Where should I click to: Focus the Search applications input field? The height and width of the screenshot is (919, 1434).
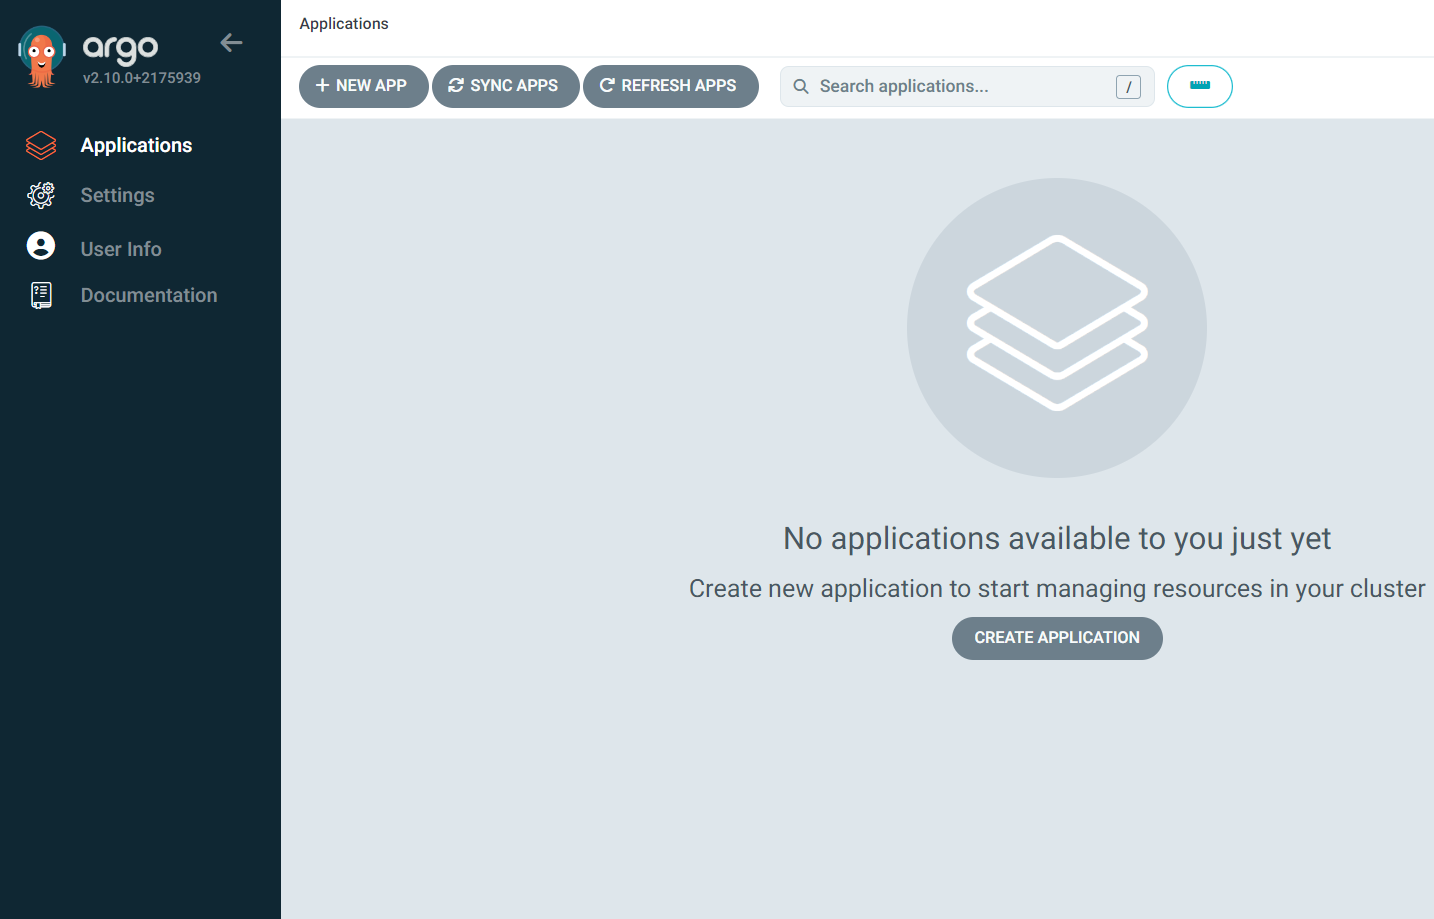coord(967,87)
